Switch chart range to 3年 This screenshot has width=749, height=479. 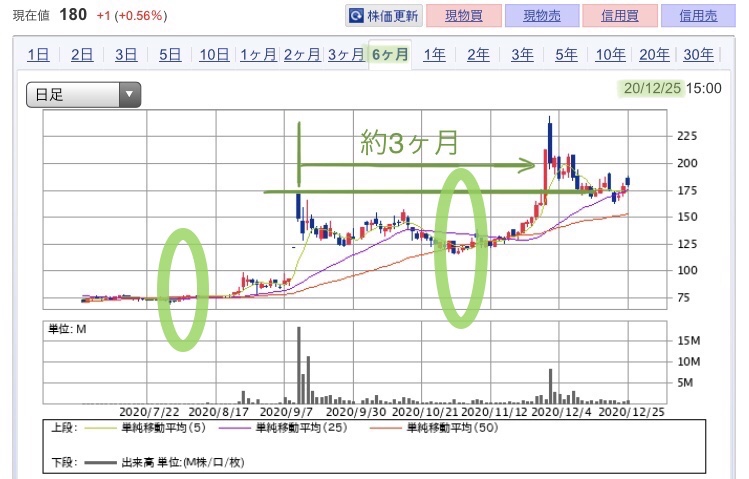522,55
